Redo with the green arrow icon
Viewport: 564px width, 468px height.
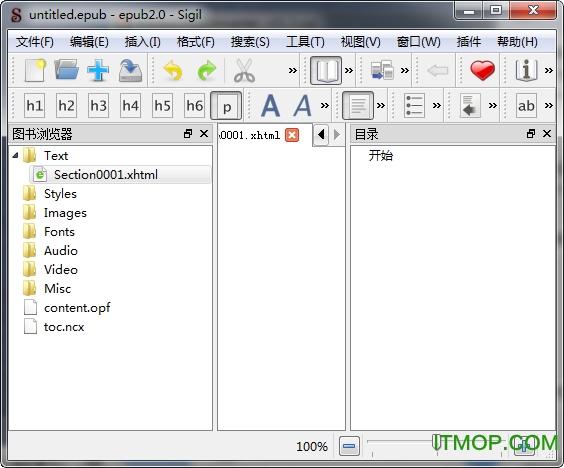coord(207,70)
